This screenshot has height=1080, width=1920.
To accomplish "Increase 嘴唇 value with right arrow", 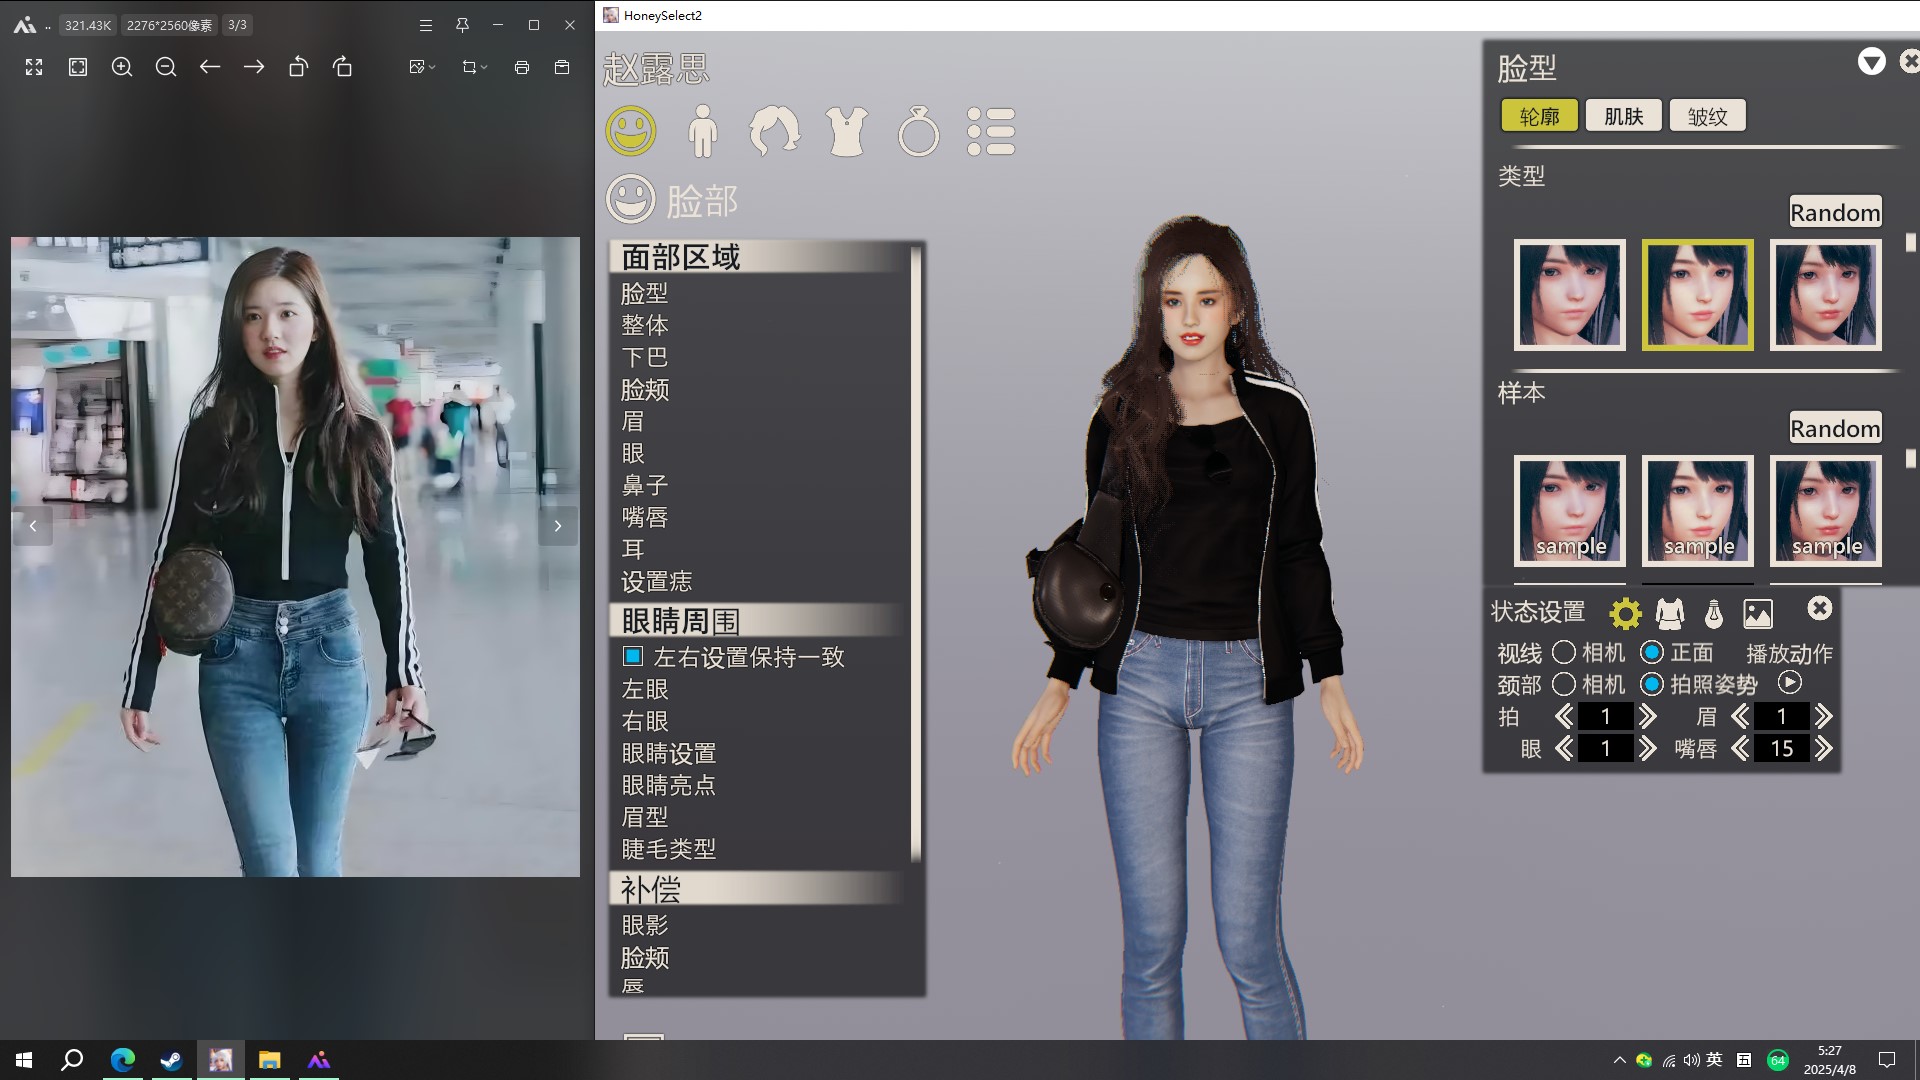I will pyautogui.click(x=1824, y=748).
